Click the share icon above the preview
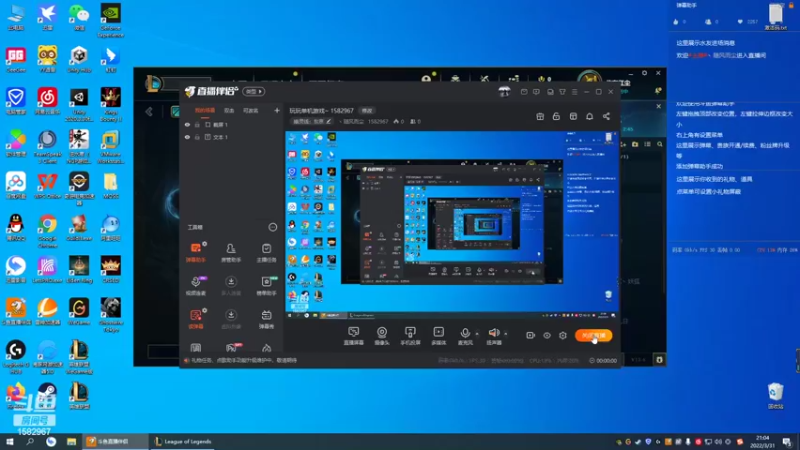The height and width of the screenshot is (450, 800). tap(606, 116)
